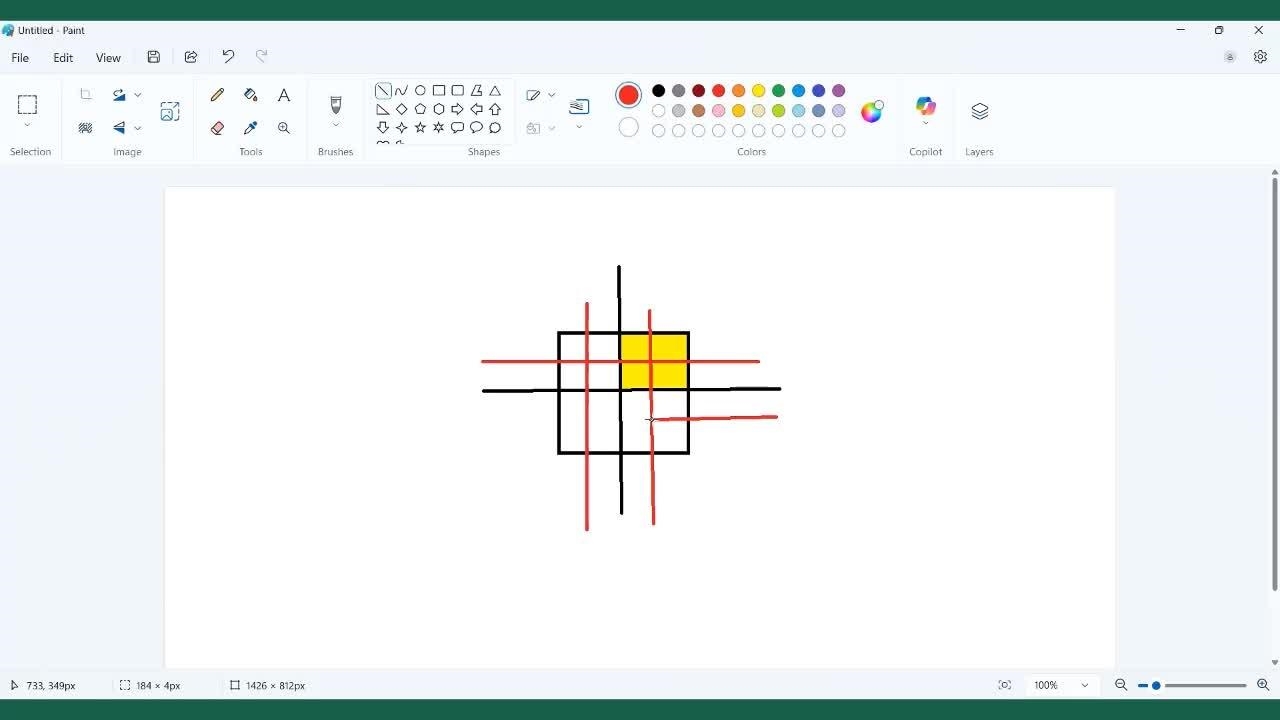Open the zoom percentage dropdown
The width and height of the screenshot is (1280, 720).
coord(1084,685)
